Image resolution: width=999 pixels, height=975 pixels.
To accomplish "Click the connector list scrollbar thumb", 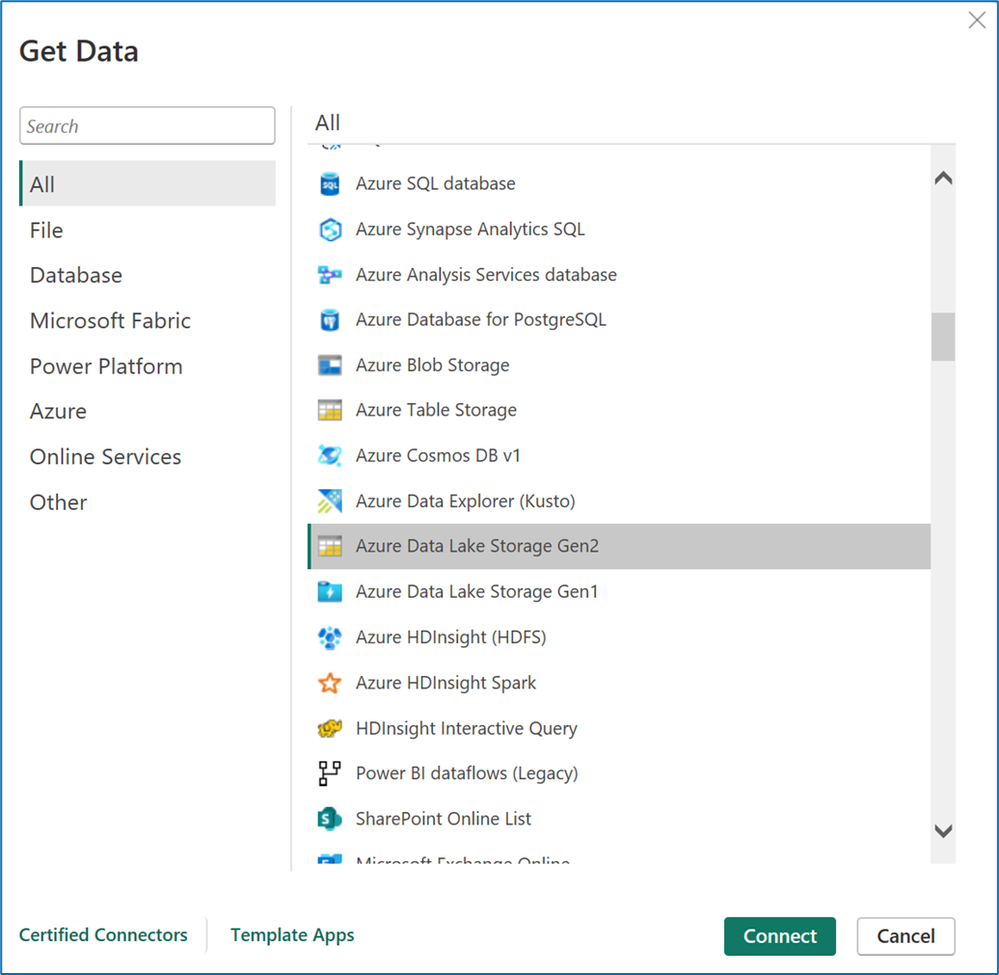I will click(943, 336).
